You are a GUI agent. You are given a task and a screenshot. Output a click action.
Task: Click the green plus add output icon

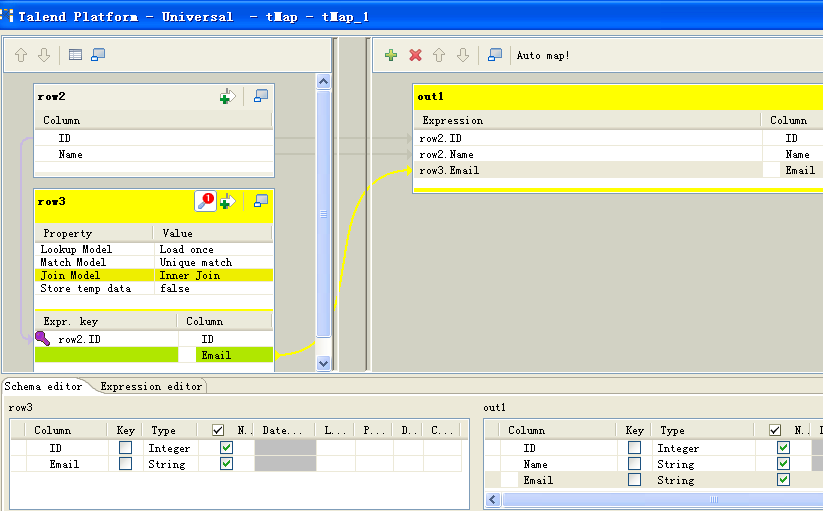coord(391,55)
